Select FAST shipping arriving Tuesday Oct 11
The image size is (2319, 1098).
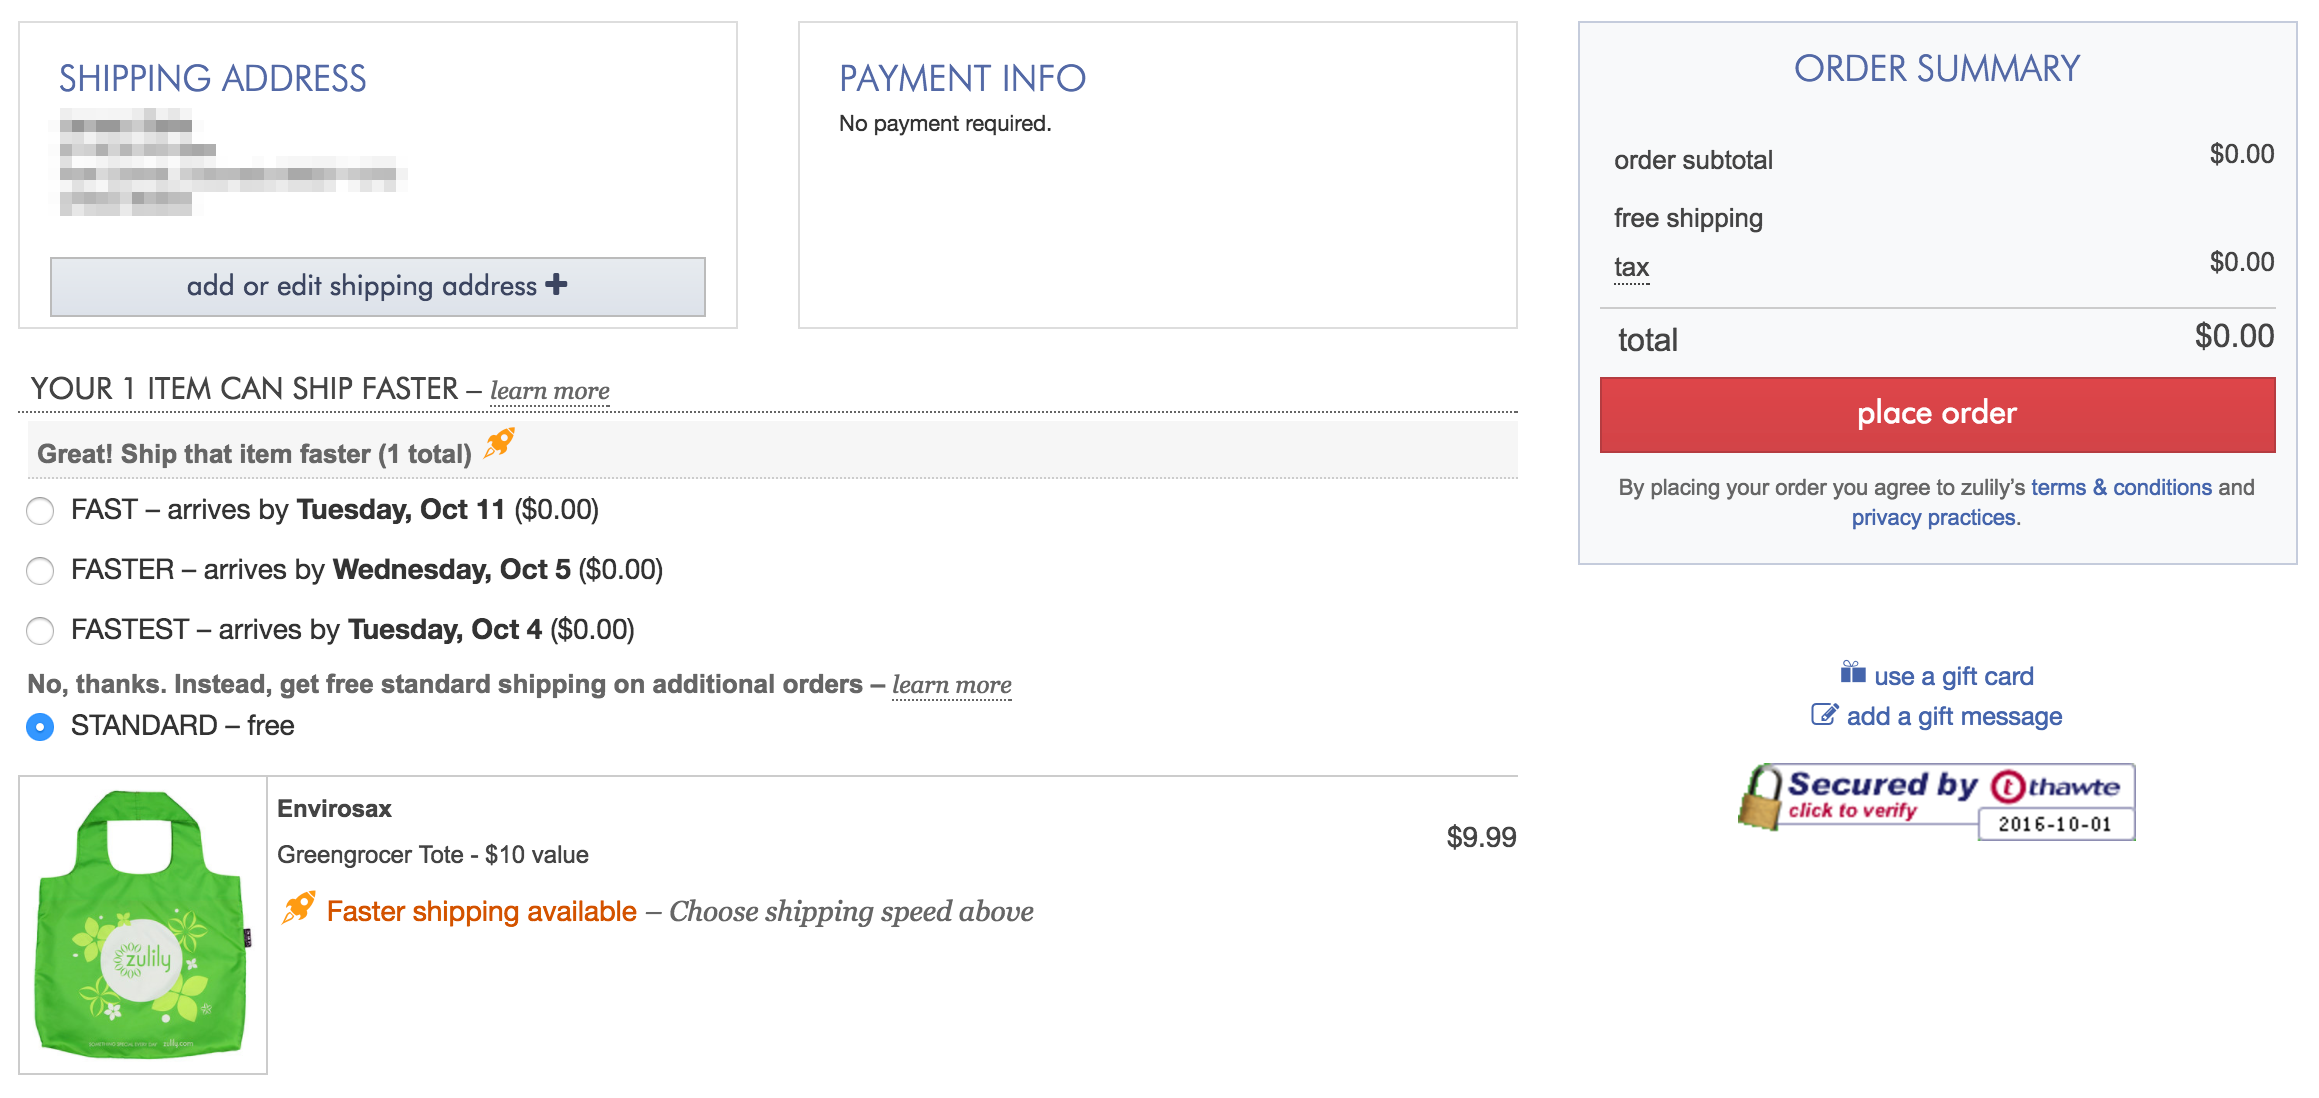point(40,511)
